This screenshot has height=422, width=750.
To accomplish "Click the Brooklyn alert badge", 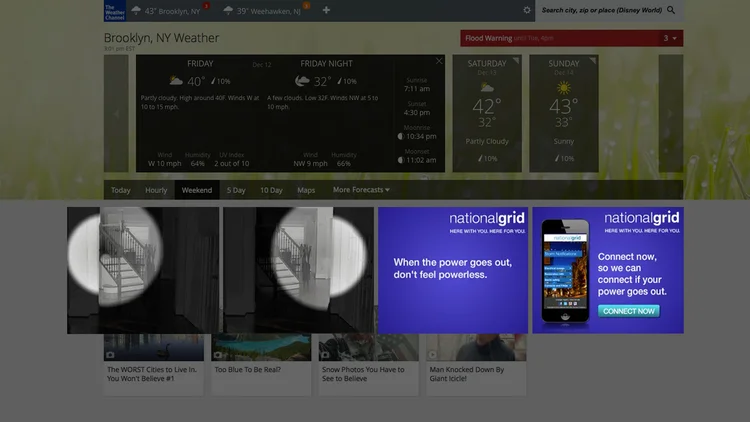I will click(x=206, y=6).
